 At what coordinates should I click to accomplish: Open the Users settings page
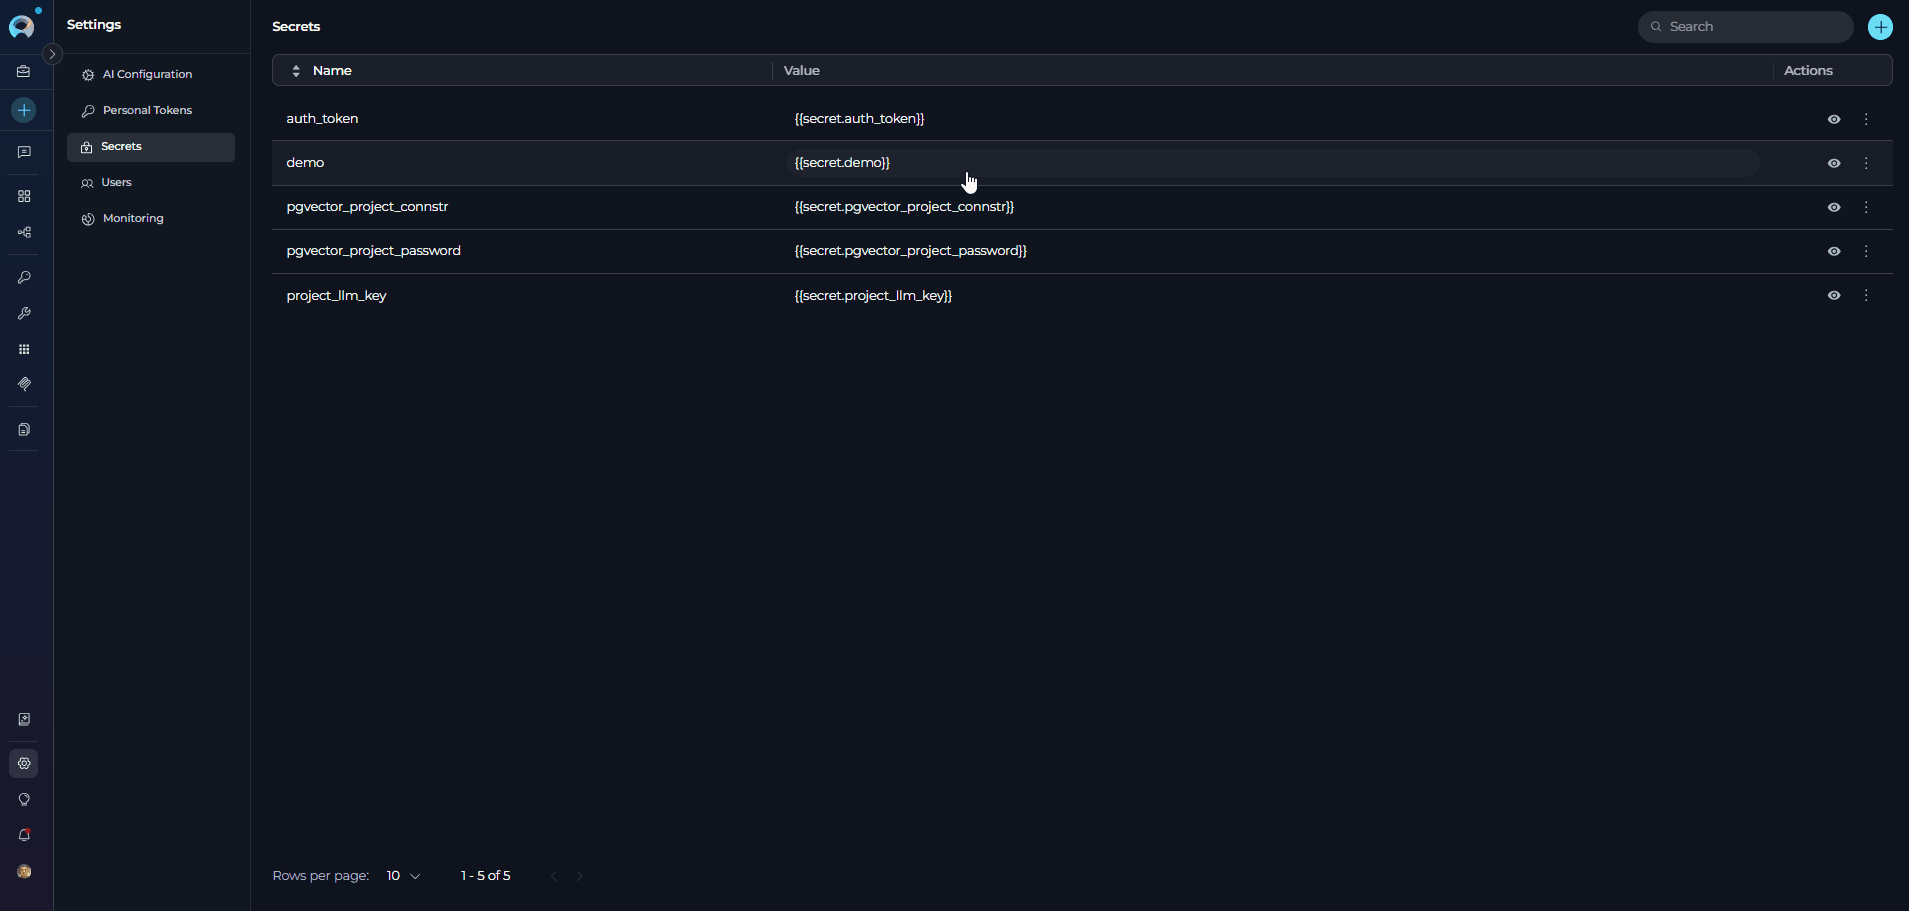116,182
